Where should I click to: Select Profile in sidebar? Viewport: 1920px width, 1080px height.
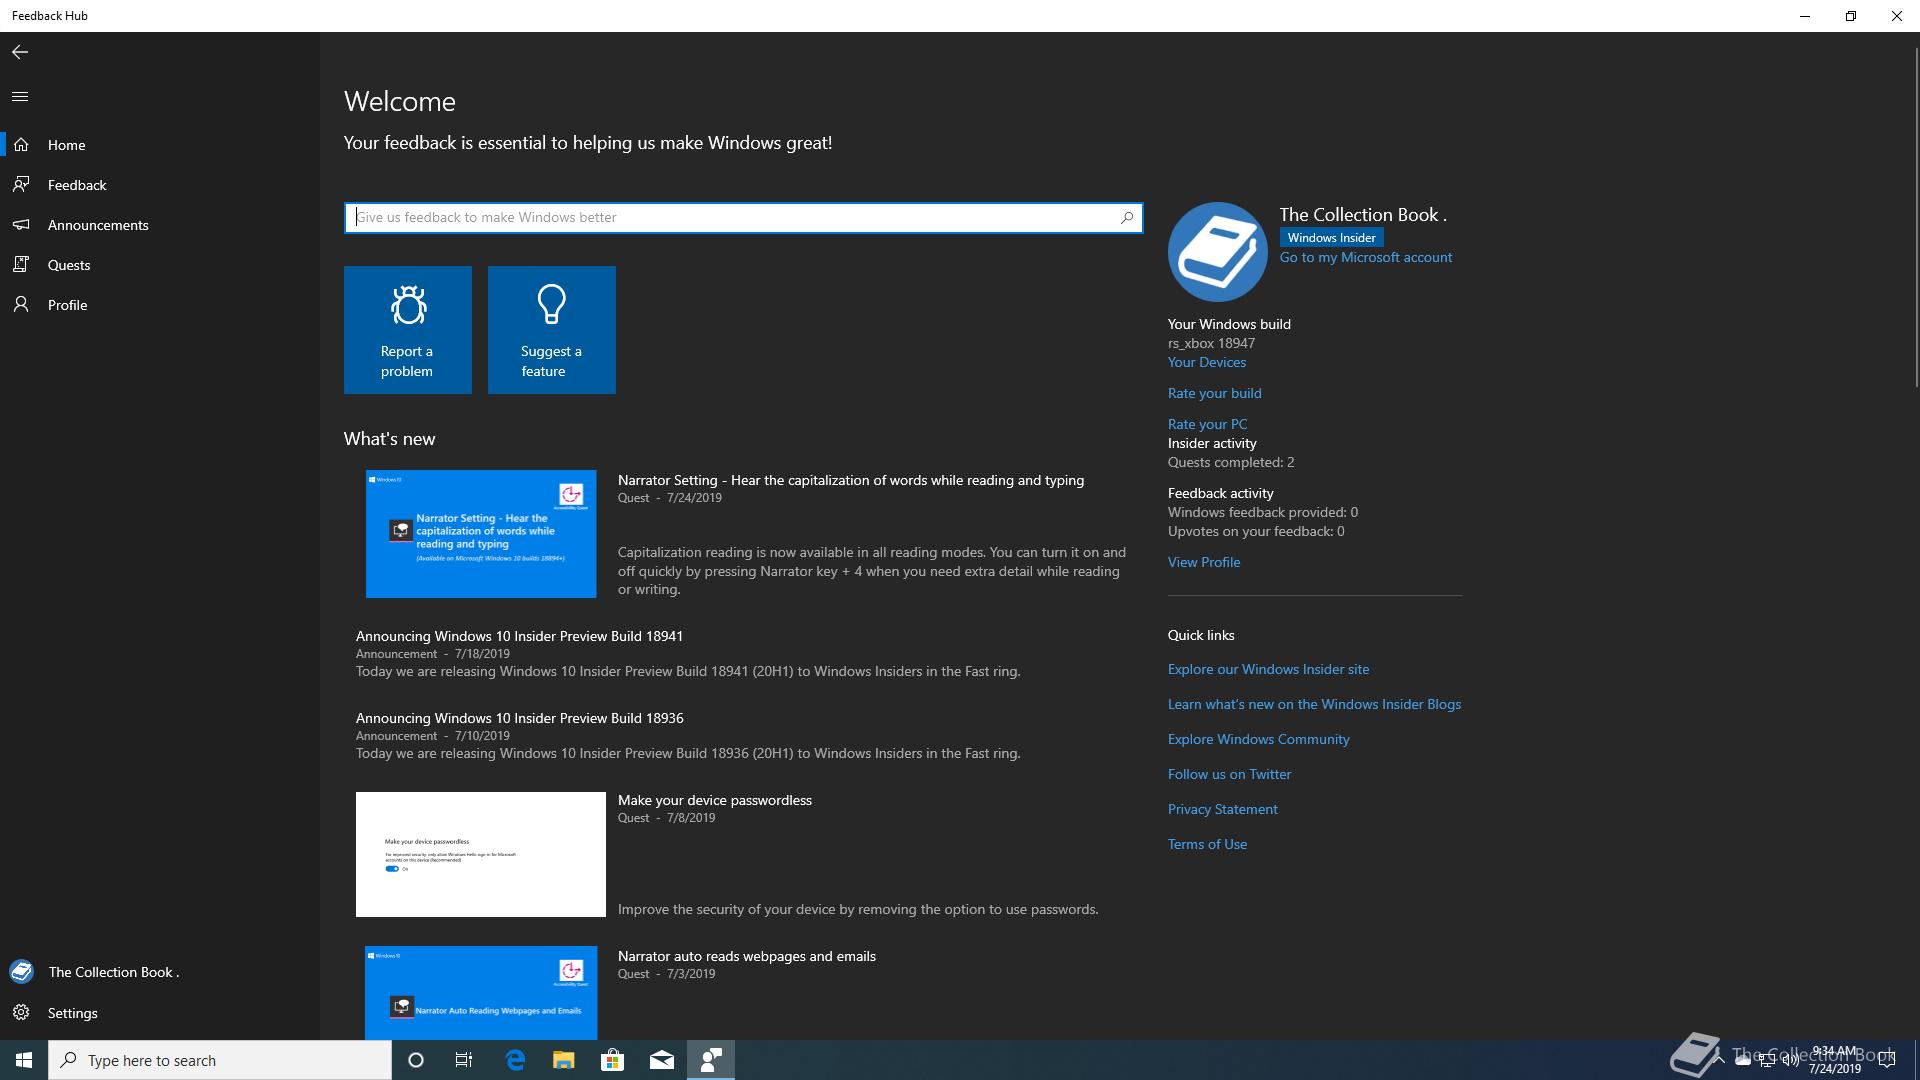(67, 305)
